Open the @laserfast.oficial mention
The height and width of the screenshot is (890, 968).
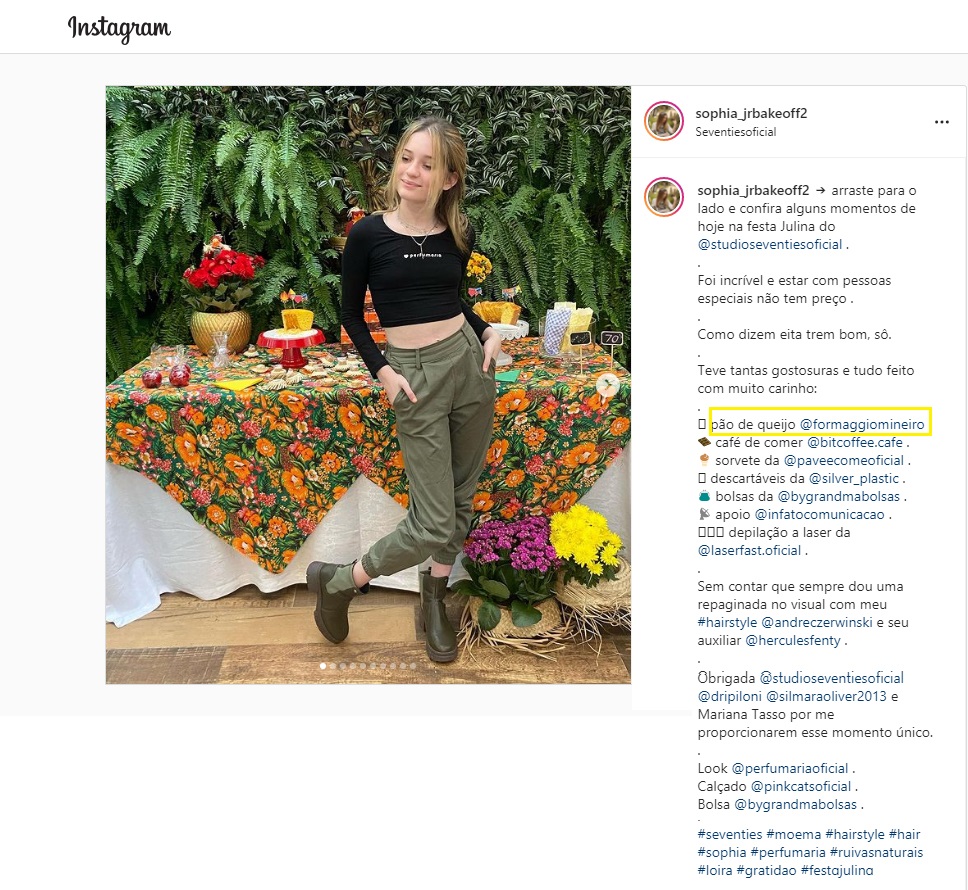tap(749, 551)
